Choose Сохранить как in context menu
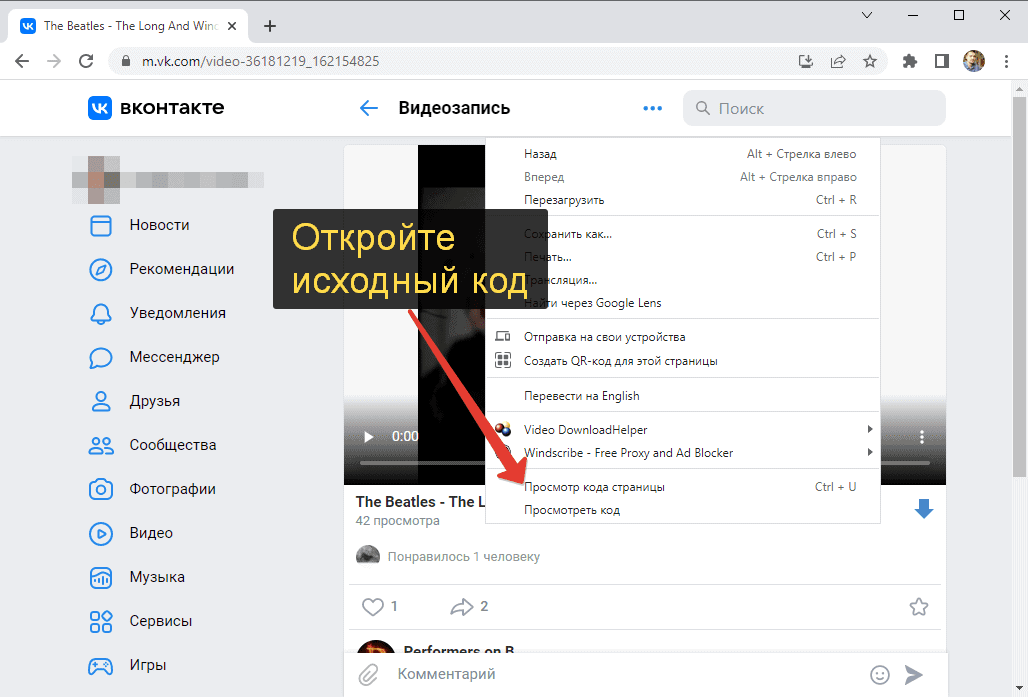The width and height of the screenshot is (1028, 697). [x=568, y=234]
